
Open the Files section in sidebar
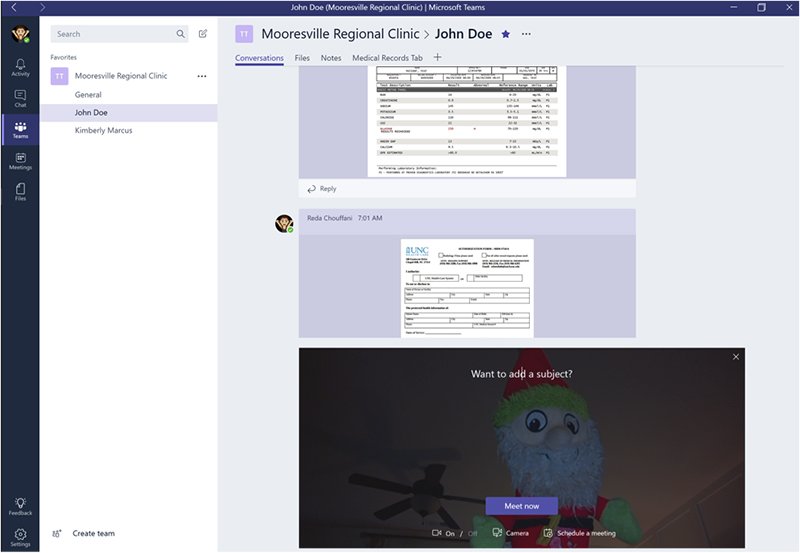coord(20,192)
